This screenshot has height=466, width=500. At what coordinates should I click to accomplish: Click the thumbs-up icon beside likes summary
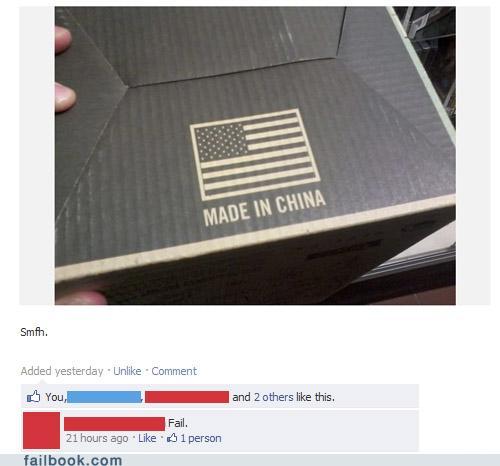coord(33,397)
